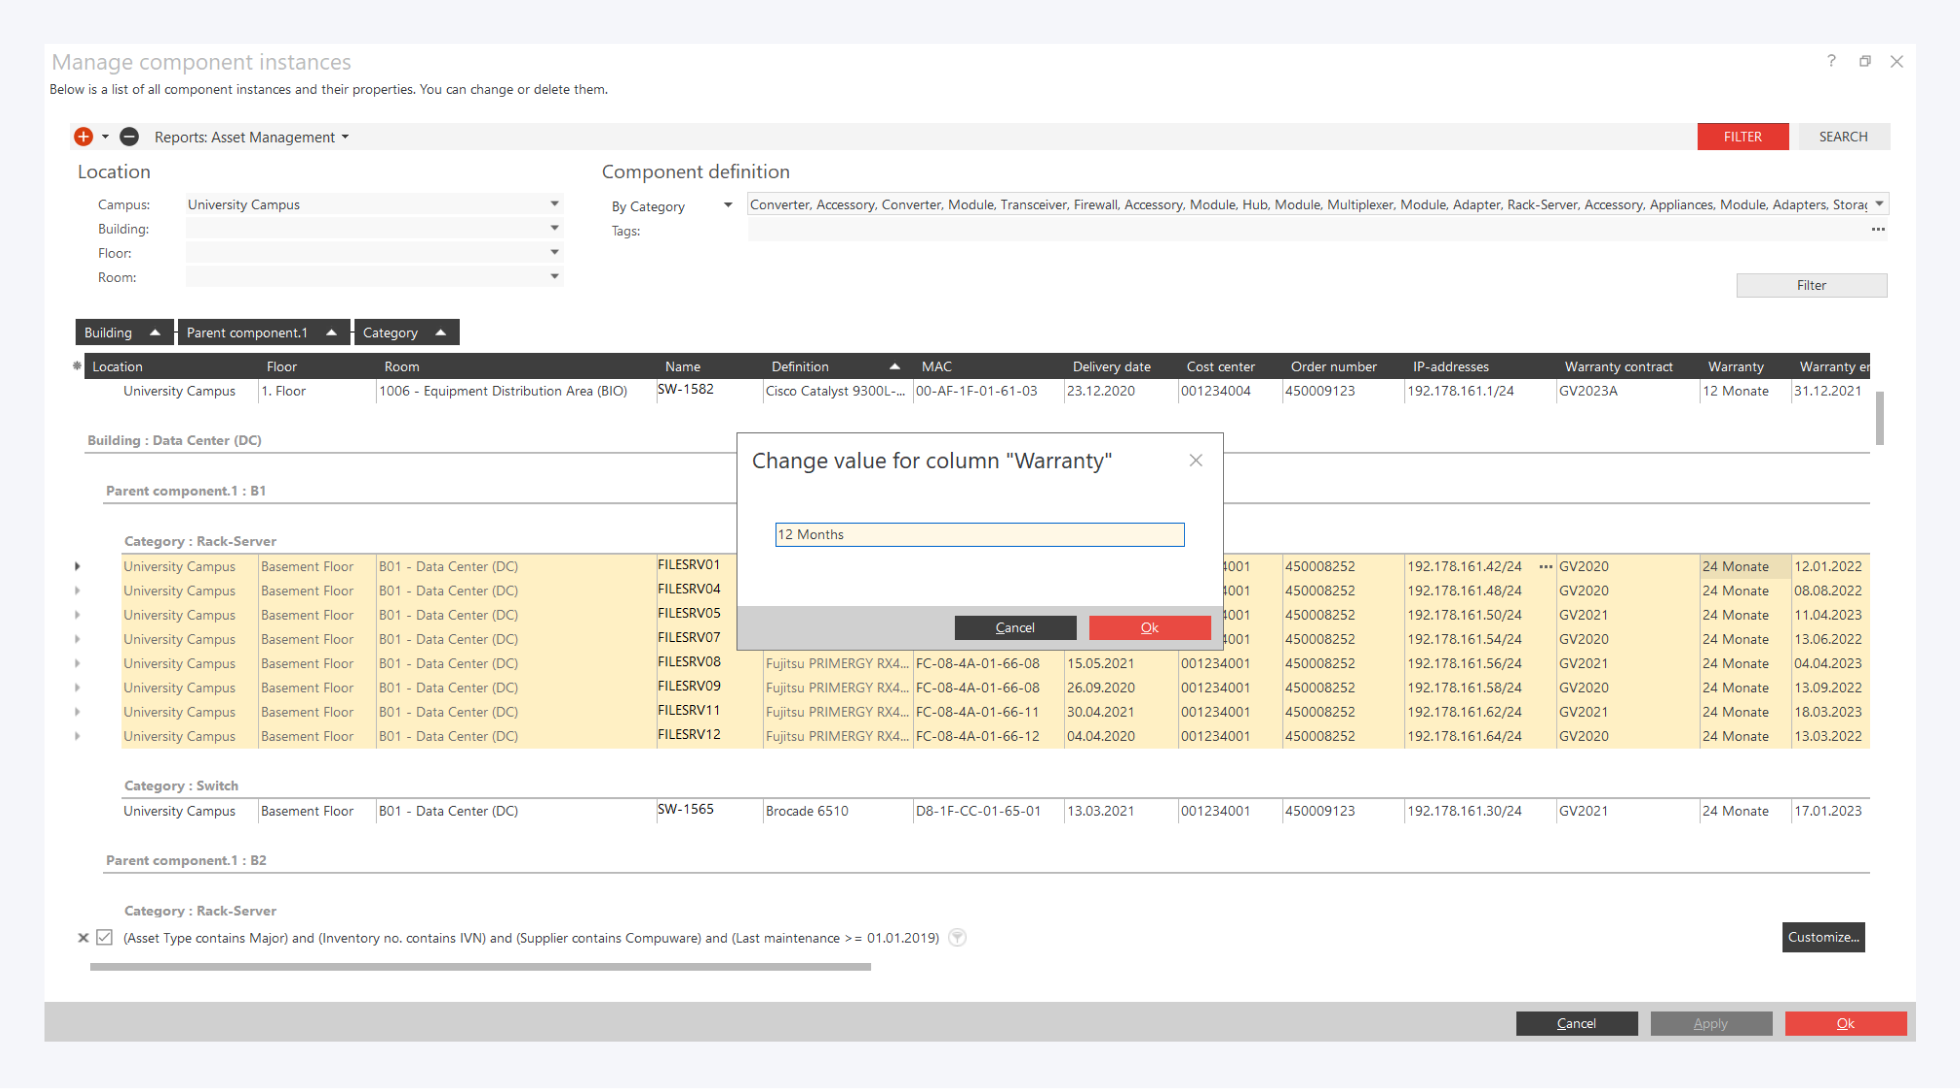
Task: Click the ellipsis next to IP 192.178.161.42/24
Action: 1545,567
